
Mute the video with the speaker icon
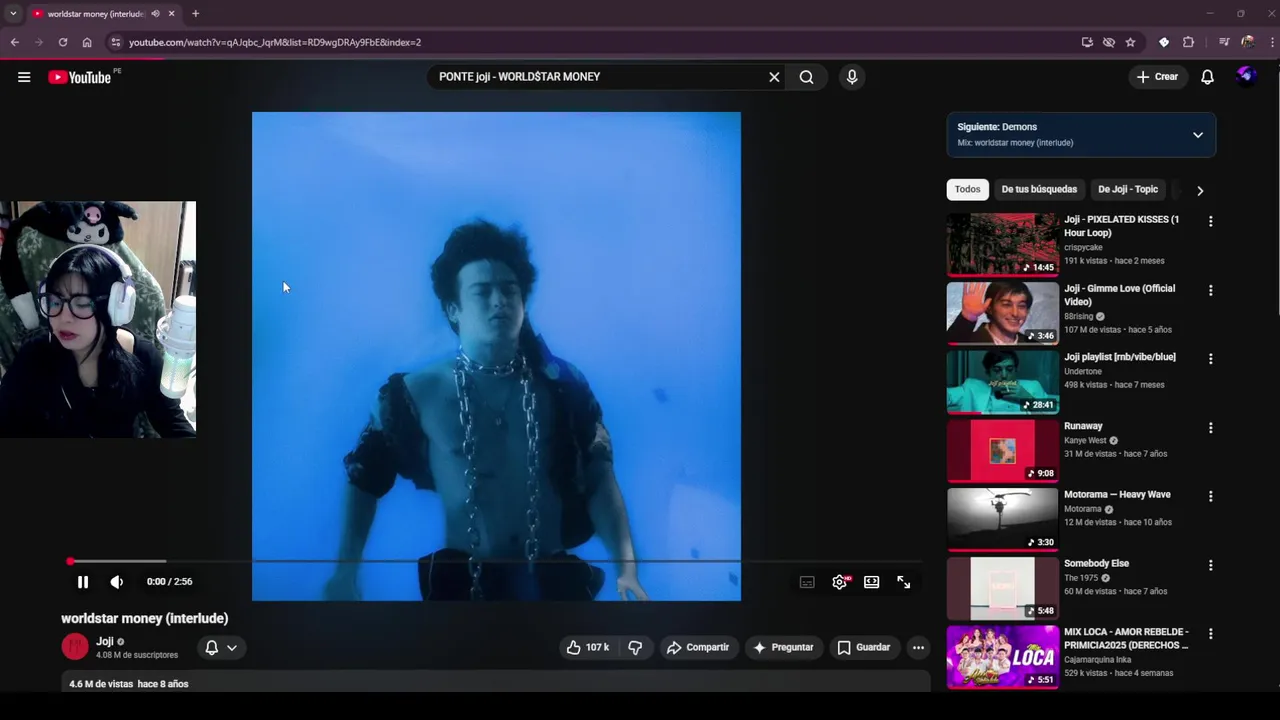pyautogui.click(x=117, y=582)
